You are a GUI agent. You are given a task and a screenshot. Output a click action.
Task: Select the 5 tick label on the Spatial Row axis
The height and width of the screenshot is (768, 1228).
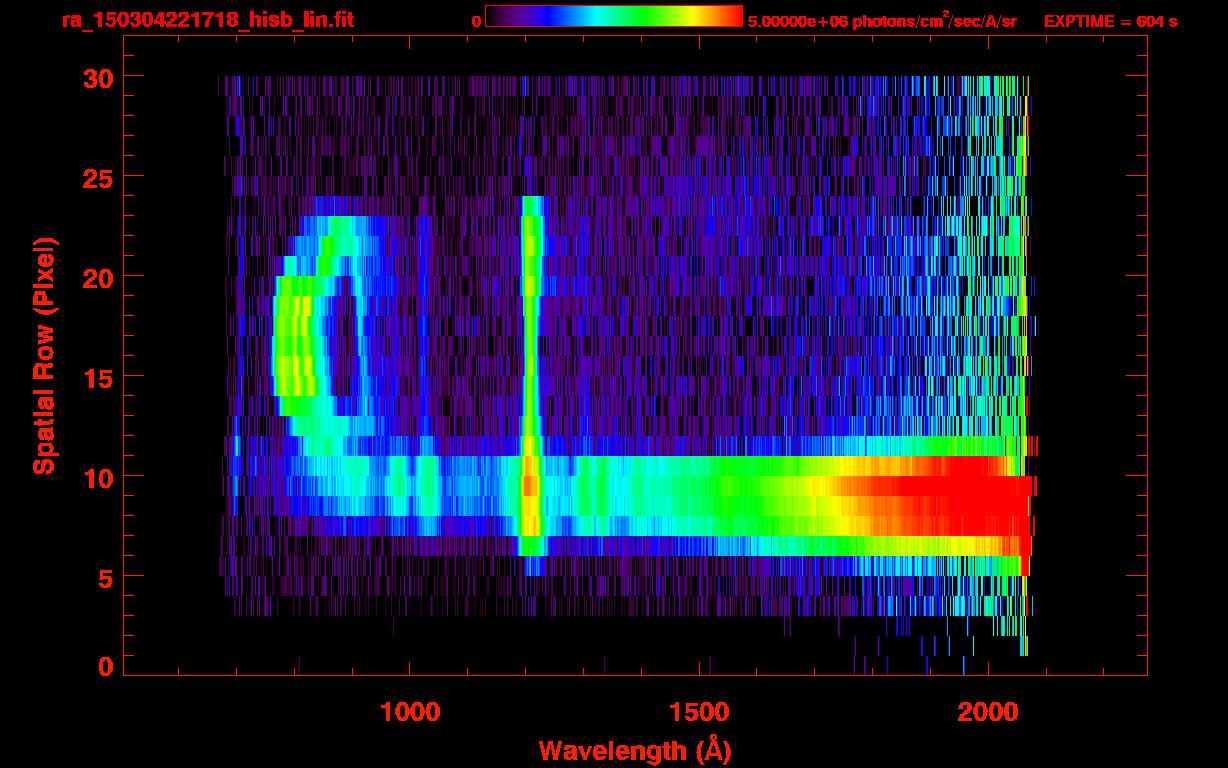pyautogui.click(x=105, y=577)
